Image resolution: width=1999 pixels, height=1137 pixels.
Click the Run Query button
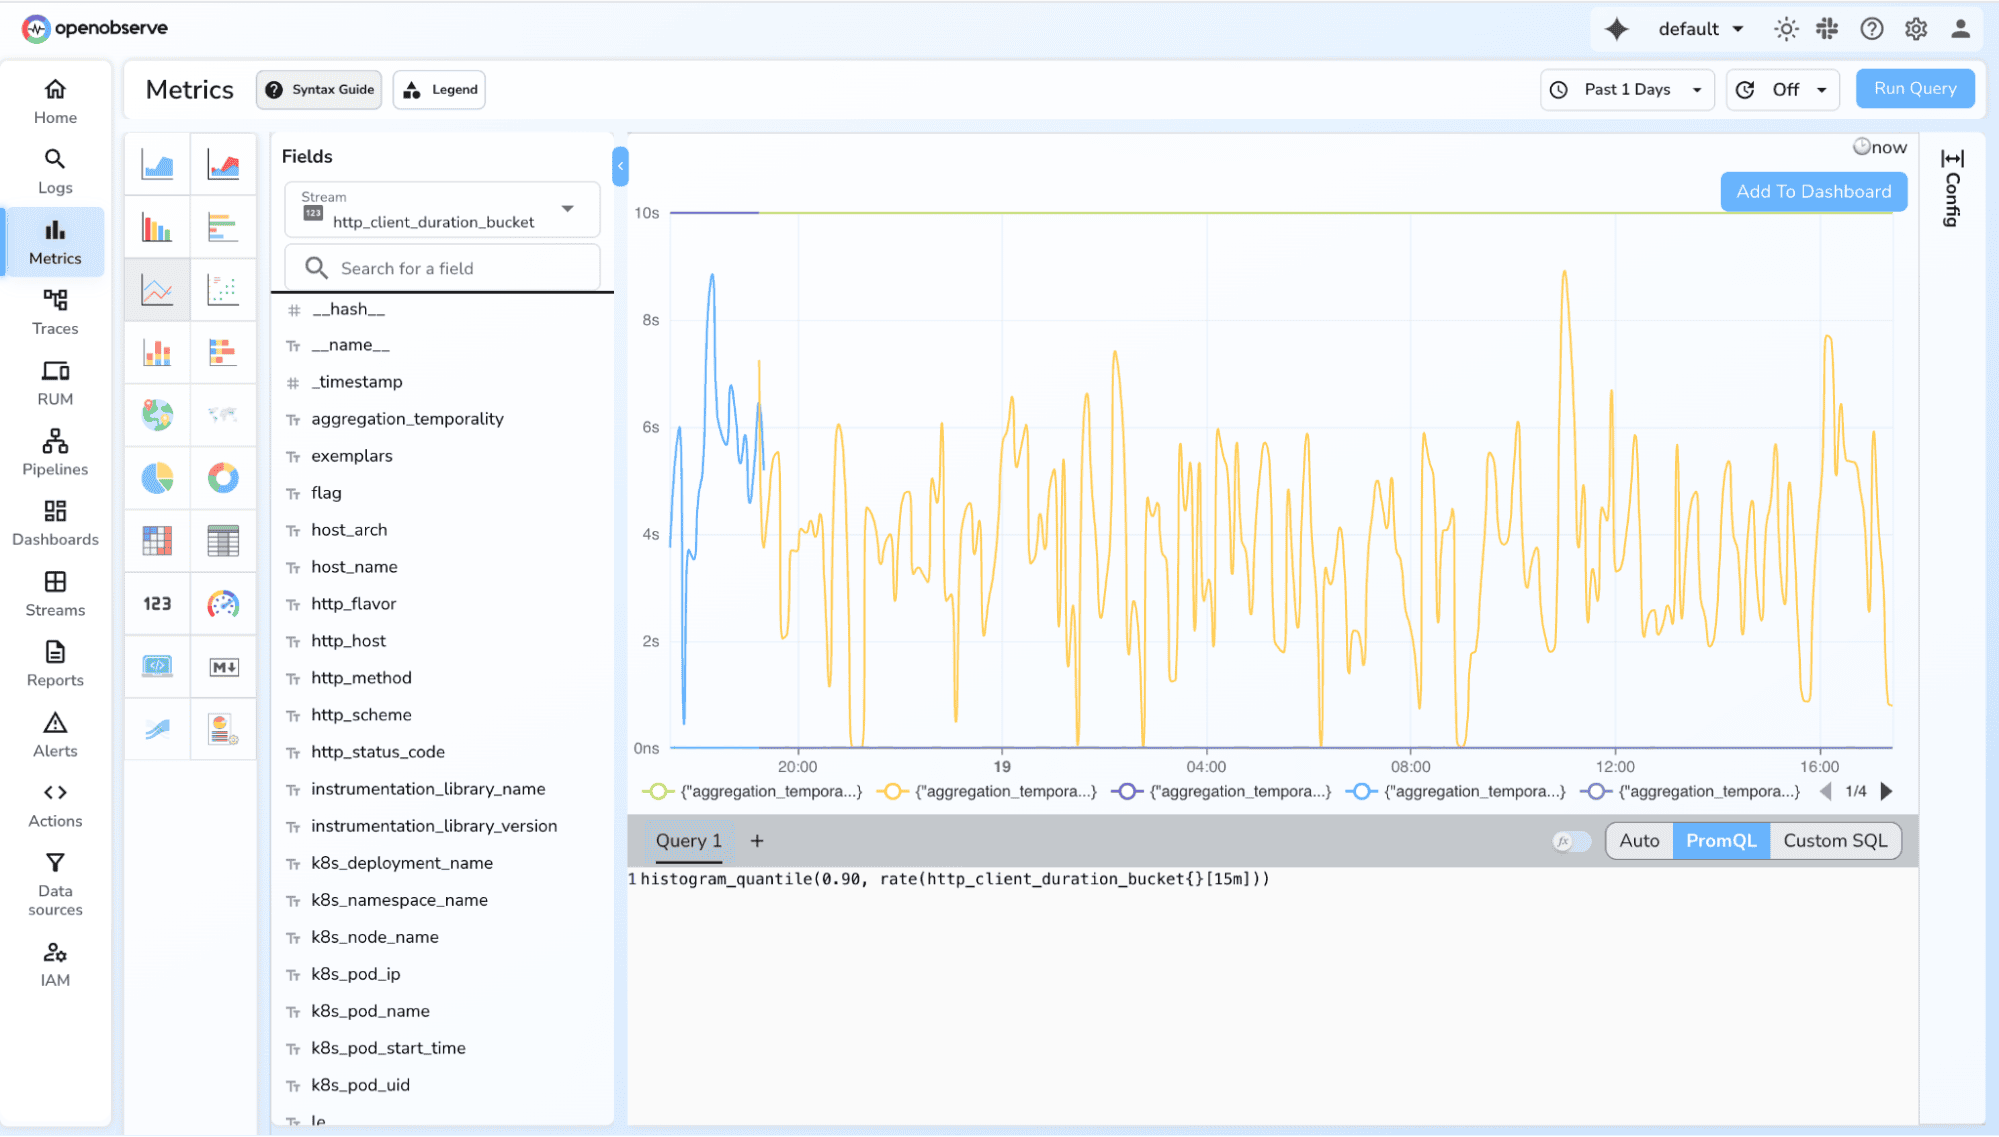tap(1913, 88)
